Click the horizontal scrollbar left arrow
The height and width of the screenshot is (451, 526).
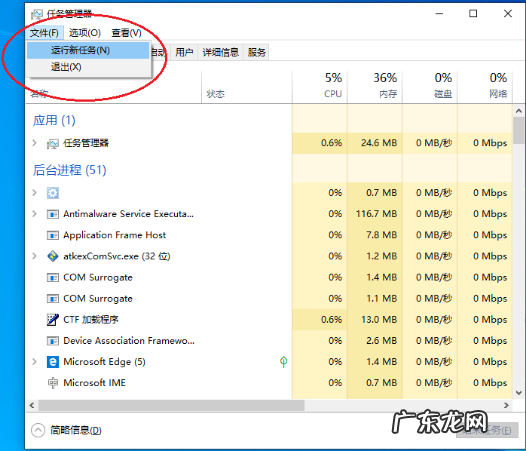[32, 405]
